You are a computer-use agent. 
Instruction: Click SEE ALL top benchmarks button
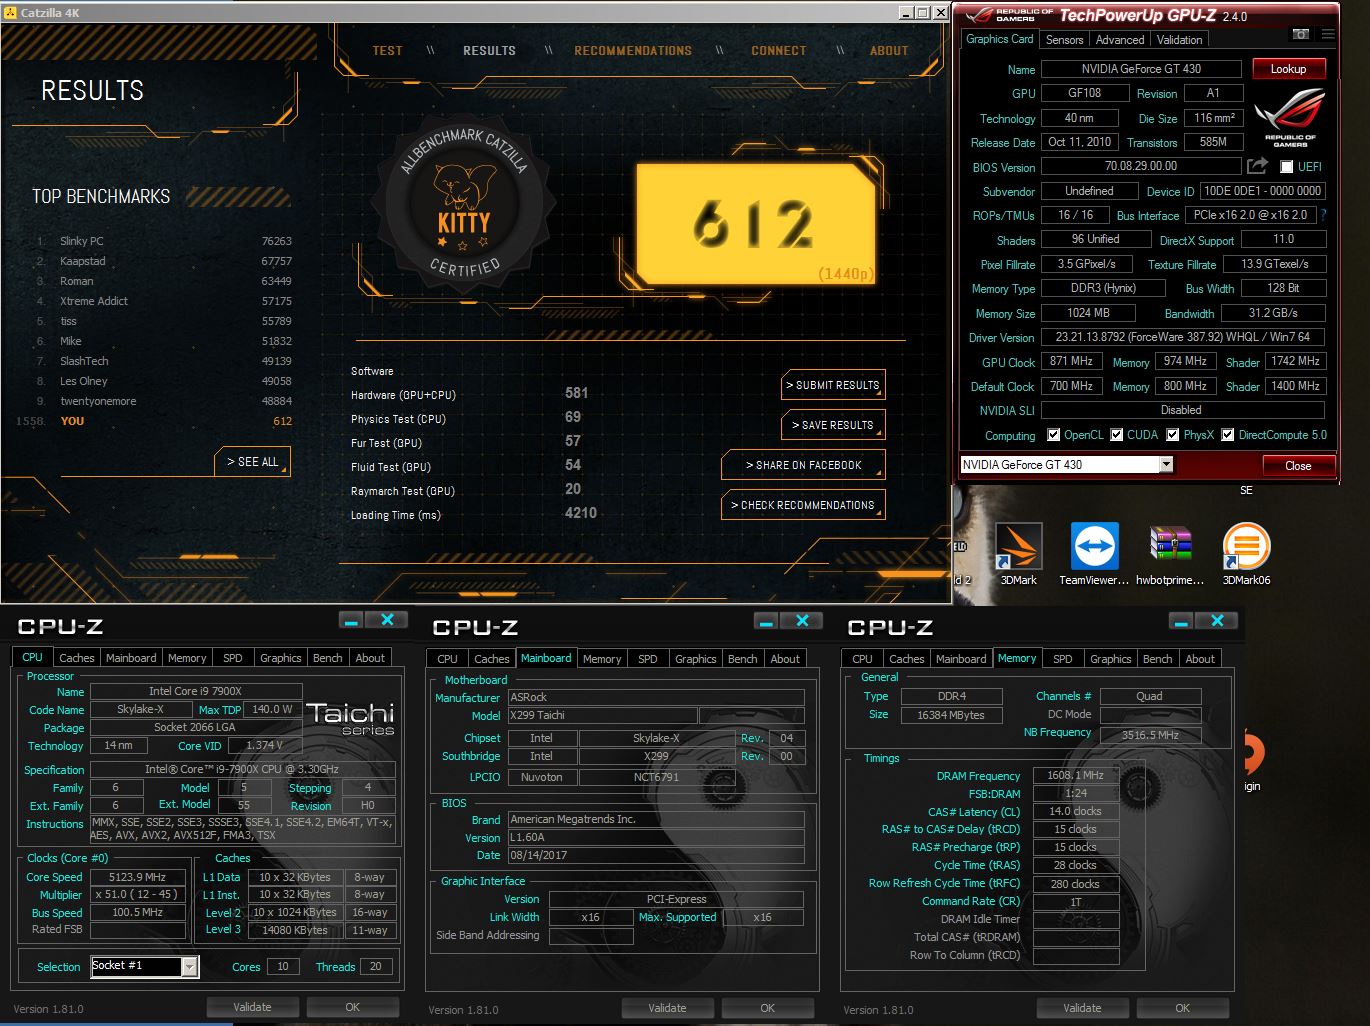click(x=252, y=462)
